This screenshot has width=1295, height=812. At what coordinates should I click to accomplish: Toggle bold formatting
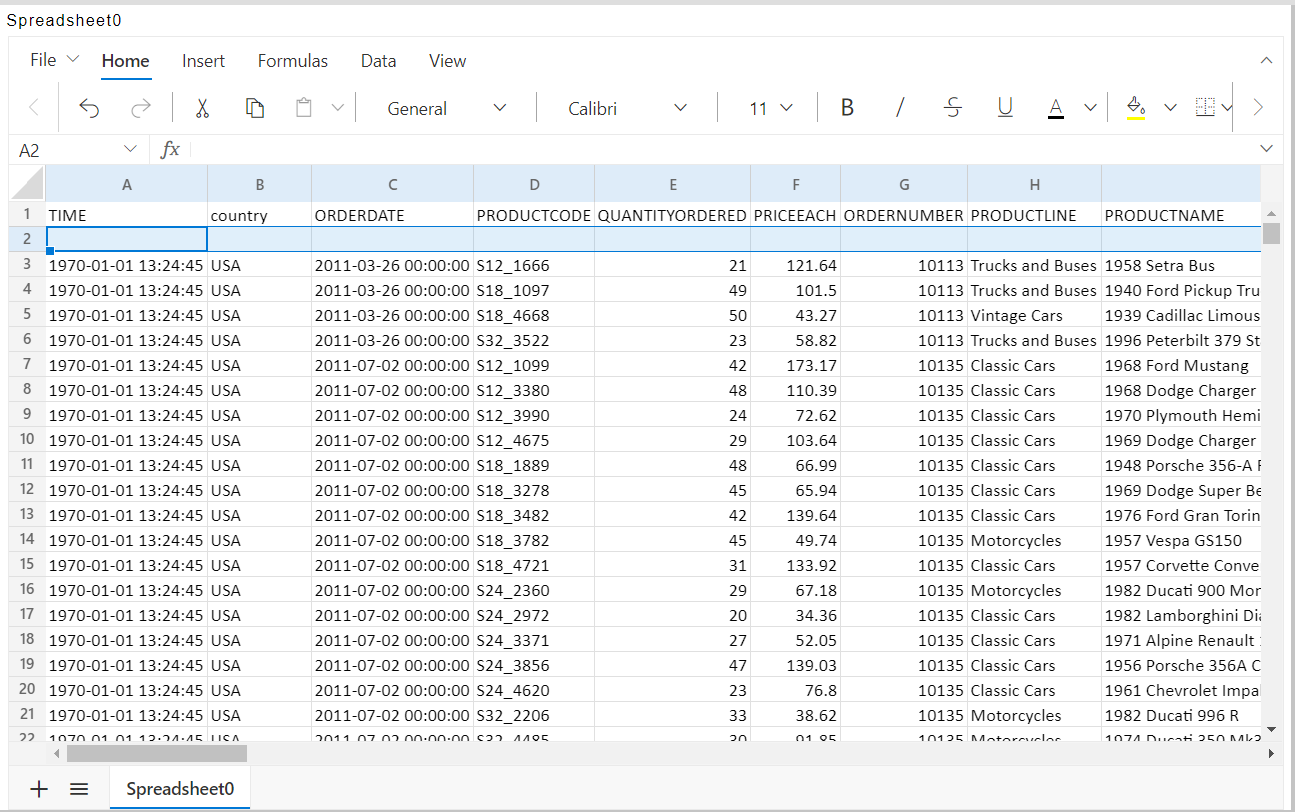pyautogui.click(x=847, y=108)
